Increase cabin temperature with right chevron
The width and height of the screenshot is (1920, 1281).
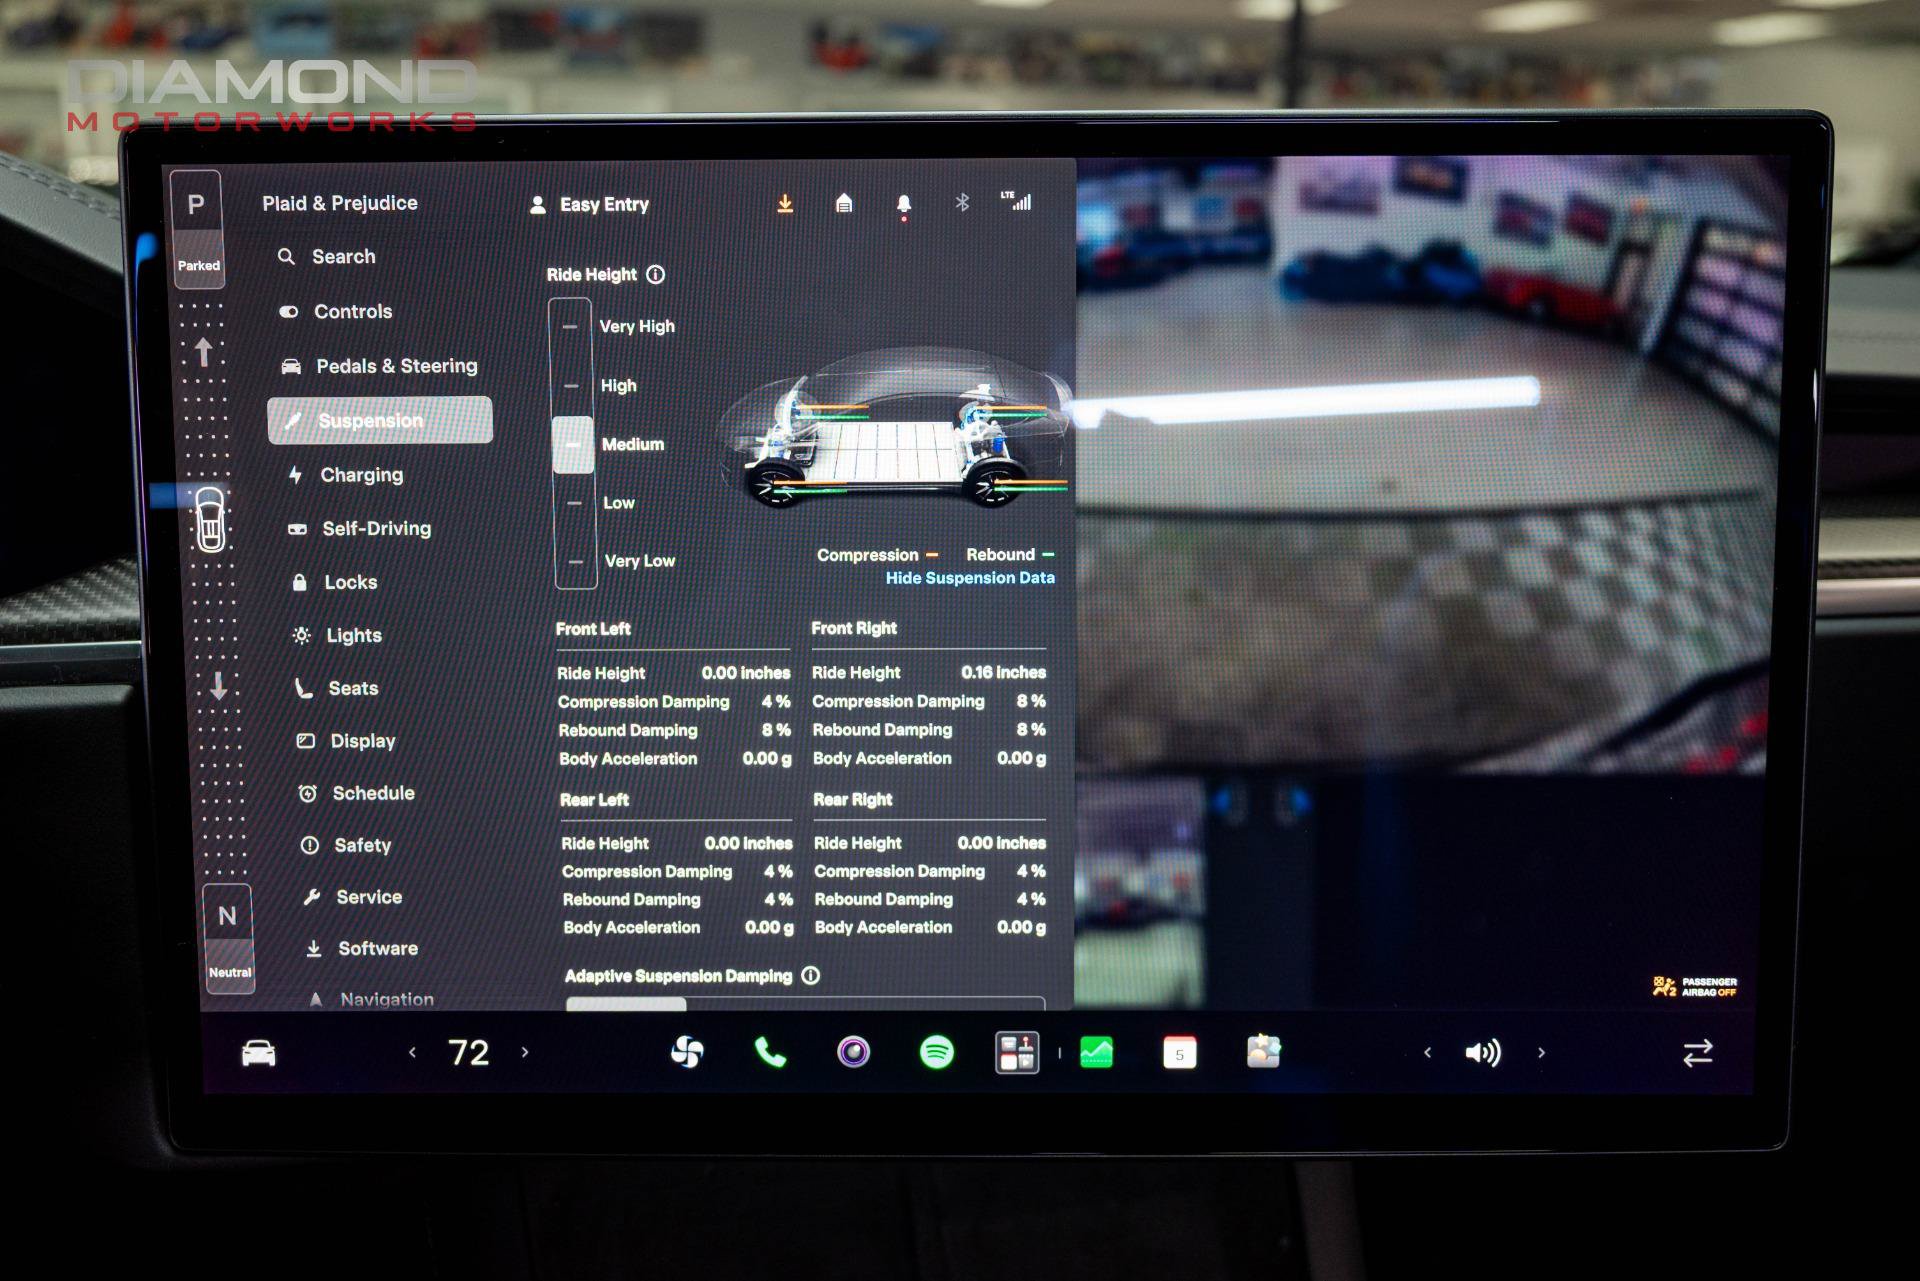tap(525, 1052)
